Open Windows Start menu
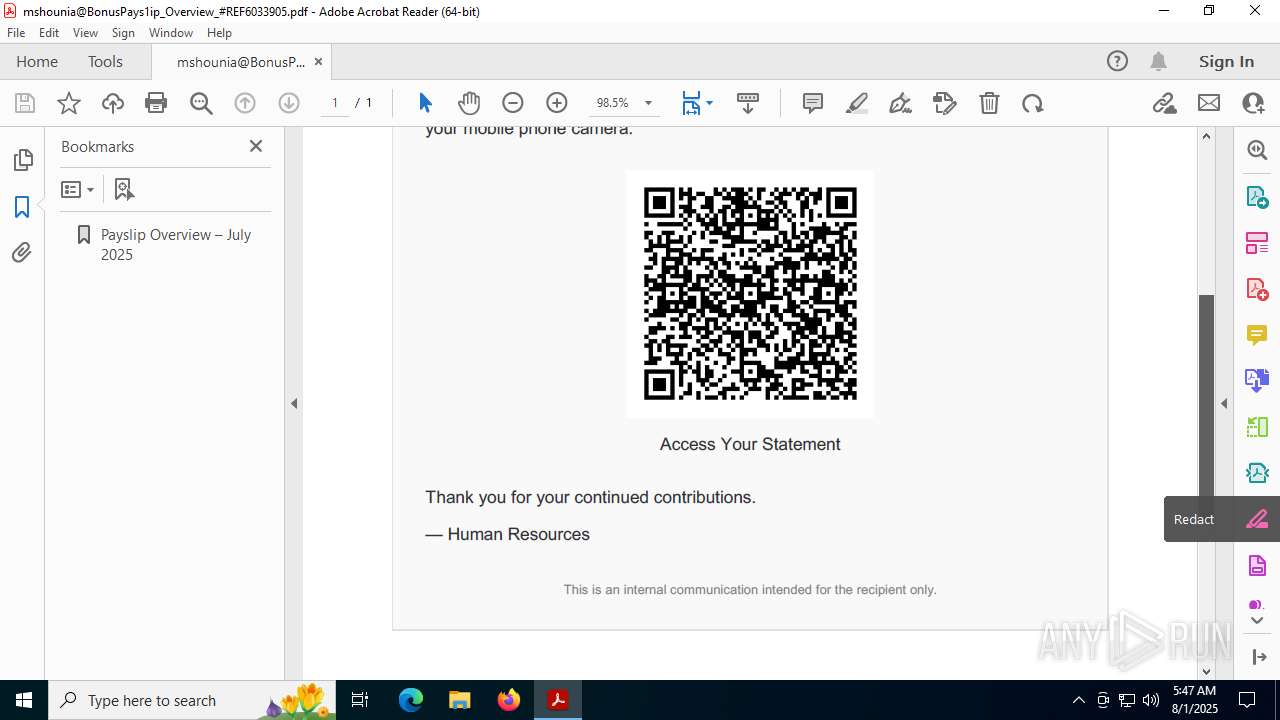Image resolution: width=1280 pixels, height=720 pixels. pyautogui.click(x=24, y=700)
